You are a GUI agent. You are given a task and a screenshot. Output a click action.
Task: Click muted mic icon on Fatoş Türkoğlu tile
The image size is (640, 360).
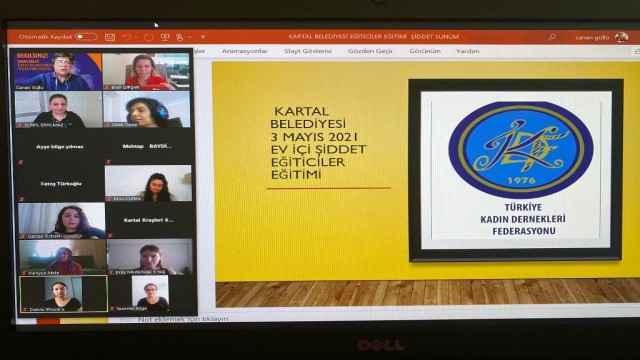(x=22, y=199)
